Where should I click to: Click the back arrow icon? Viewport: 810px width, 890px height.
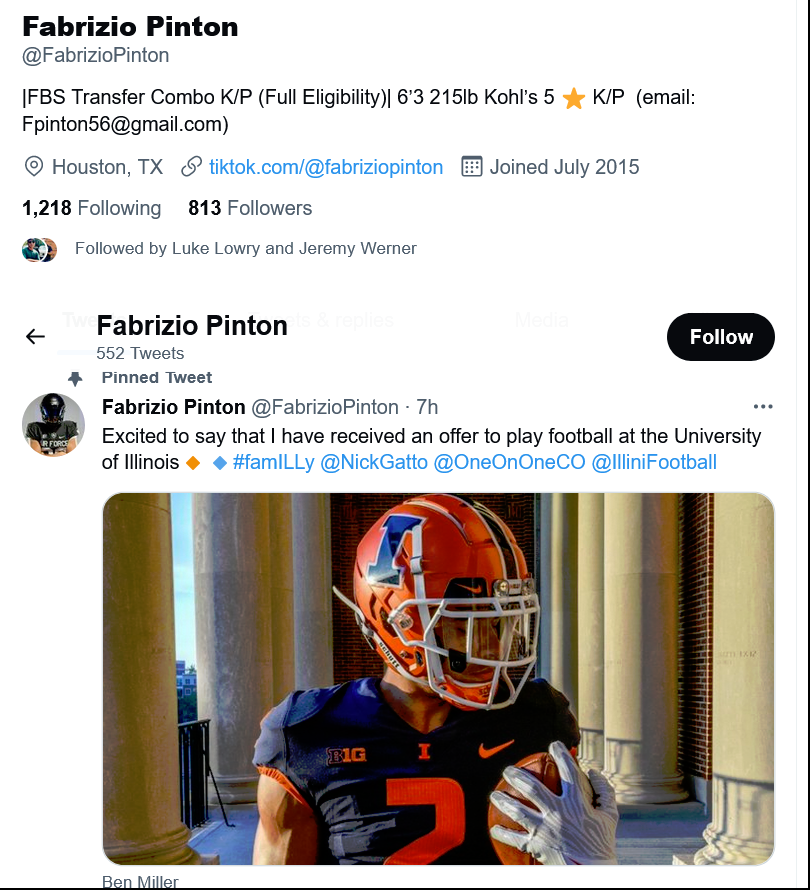point(36,337)
